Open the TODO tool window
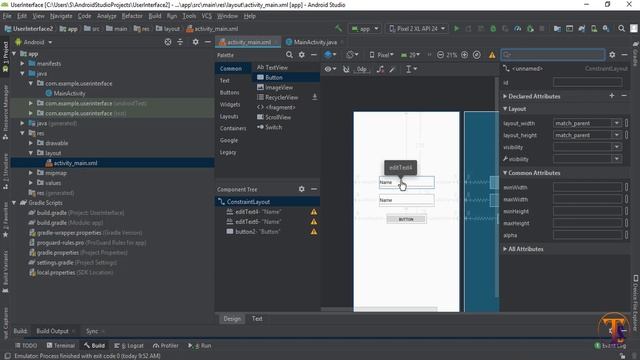Viewport: 640px width, 360px height. point(26,346)
